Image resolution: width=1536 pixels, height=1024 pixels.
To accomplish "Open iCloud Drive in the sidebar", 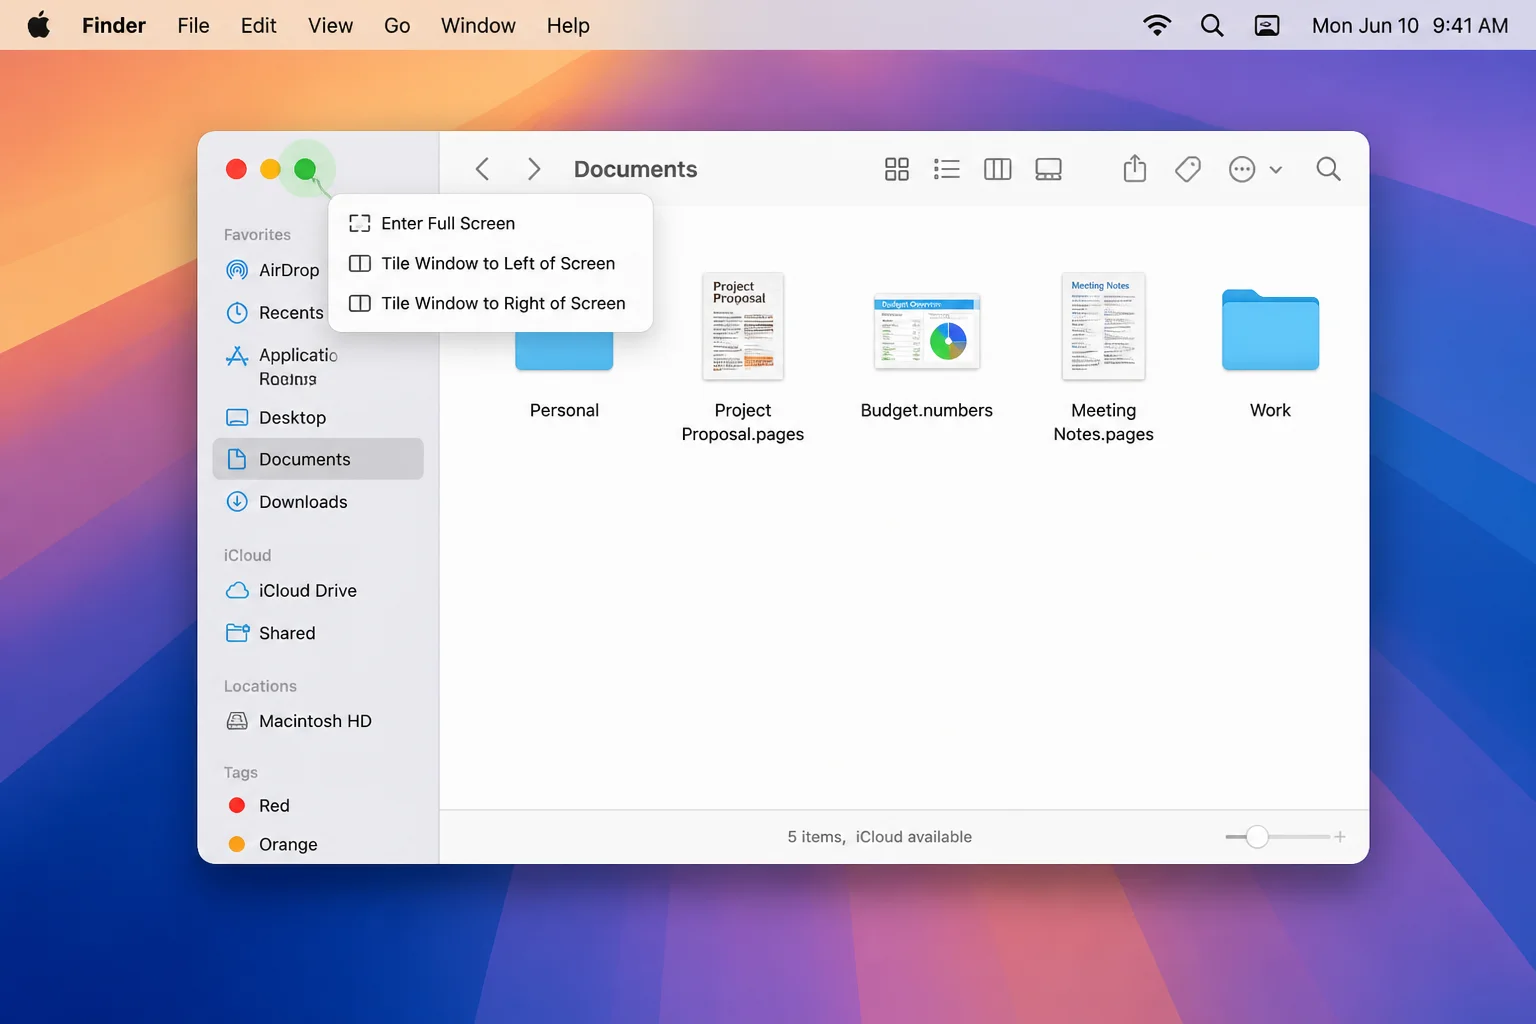I will (318, 591).
